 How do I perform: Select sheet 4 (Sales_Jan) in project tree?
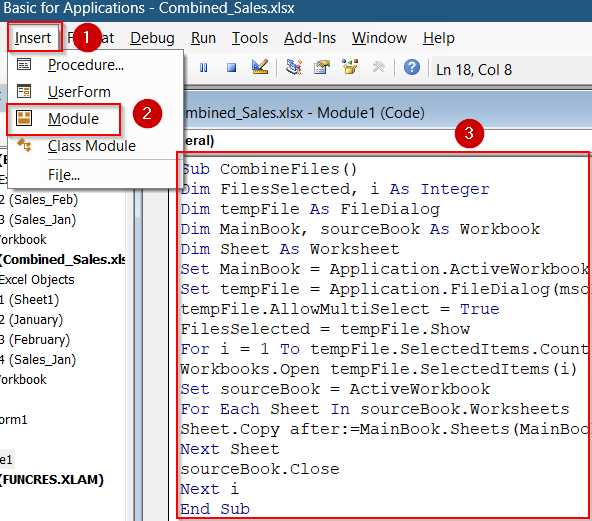pyautogui.click(x=38, y=359)
